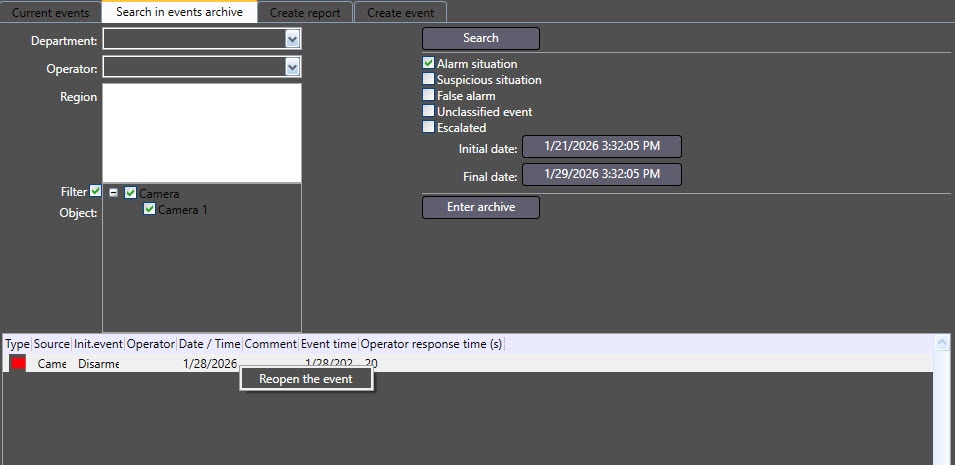Viewport: 955px width, 465px height.
Task: Uncheck Camera 1 in object tree
Action: pyautogui.click(x=149, y=209)
